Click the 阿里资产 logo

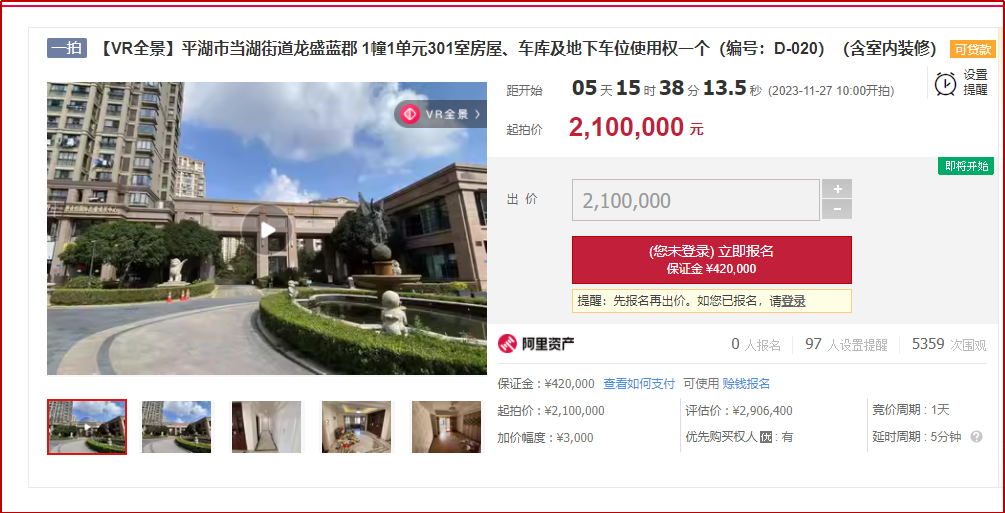(536, 344)
